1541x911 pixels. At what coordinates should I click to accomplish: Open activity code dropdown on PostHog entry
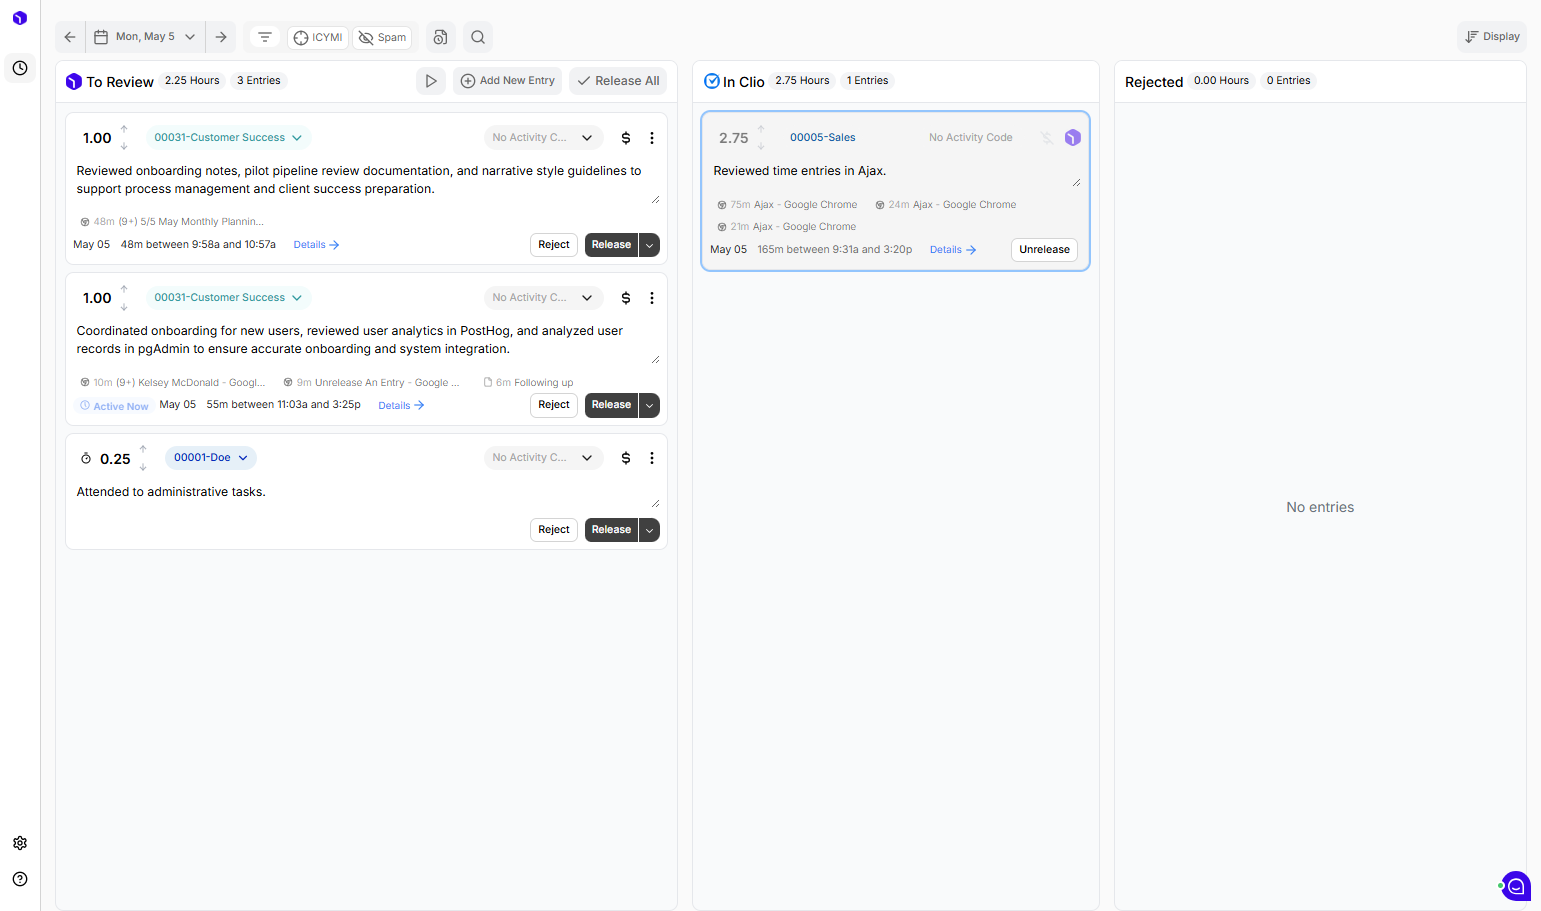point(543,298)
